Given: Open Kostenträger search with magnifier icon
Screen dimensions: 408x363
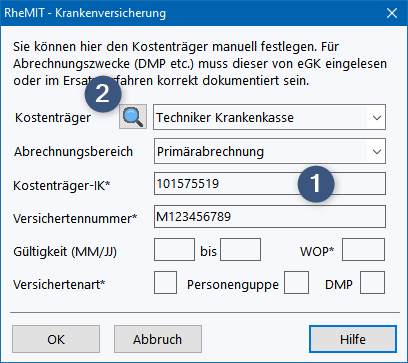Looking at the screenshot, I should pyautogui.click(x=133, y=116).
